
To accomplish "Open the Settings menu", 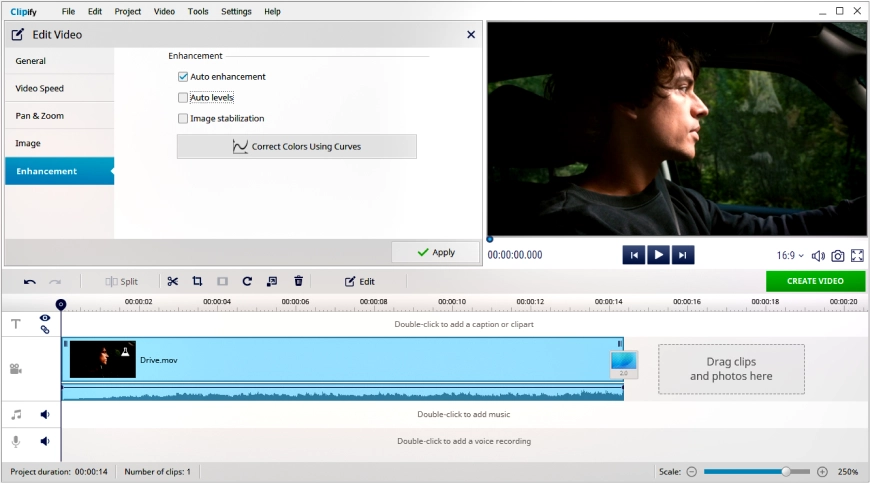I will pyautogui.click(x=236, y=11).
